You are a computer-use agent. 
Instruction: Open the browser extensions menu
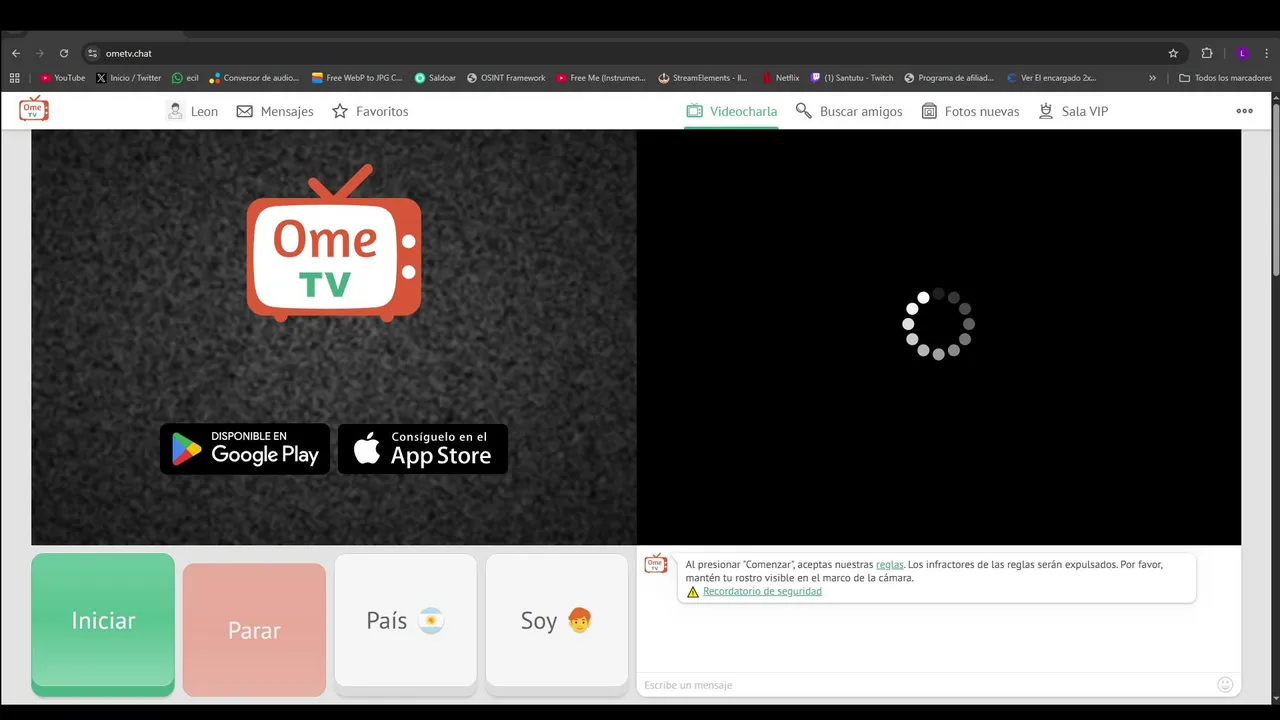(x=1207, y=53)
